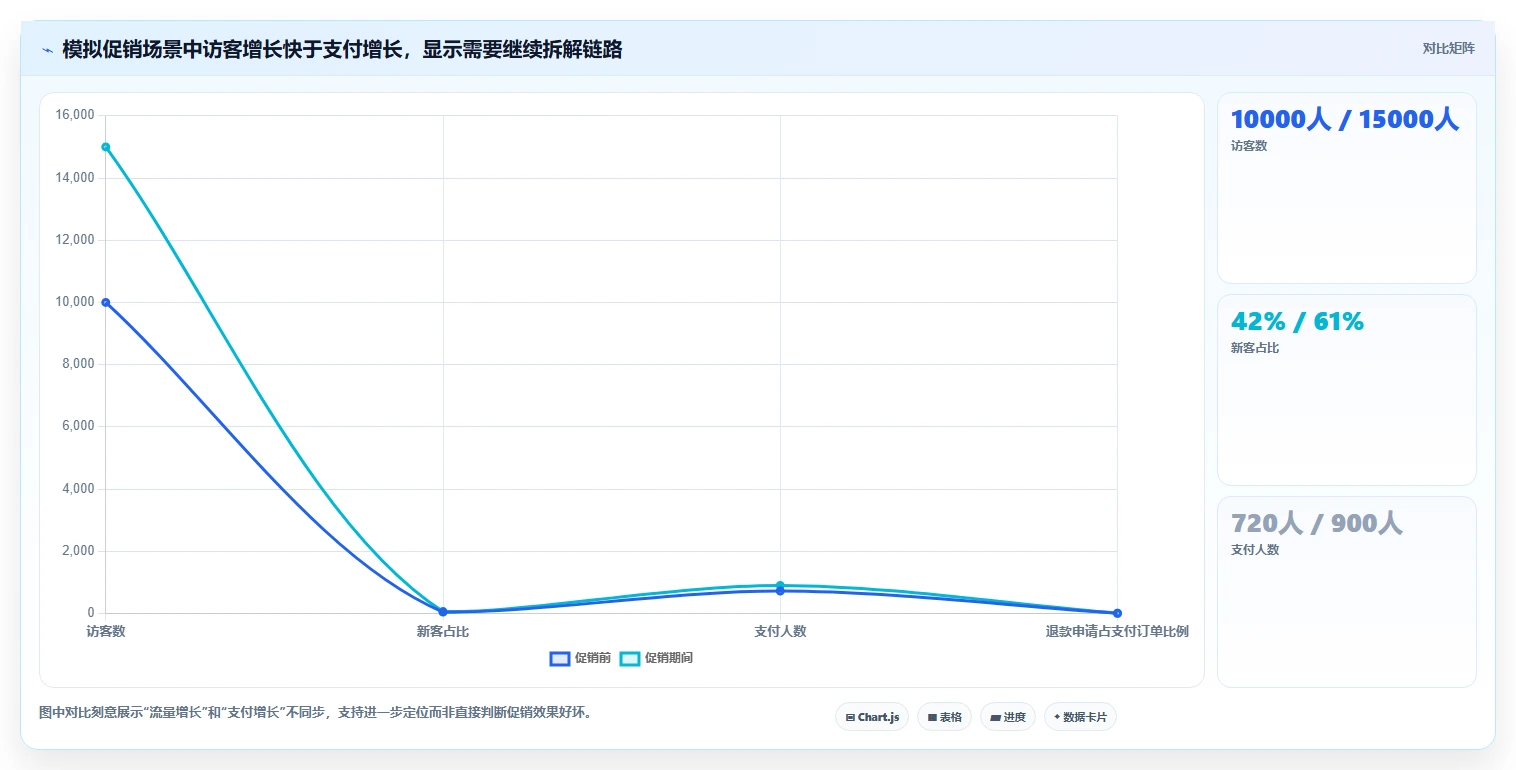Click the 数据卡片 chip at bottom
1516x770 pixels.
(x=1080, y=717)
